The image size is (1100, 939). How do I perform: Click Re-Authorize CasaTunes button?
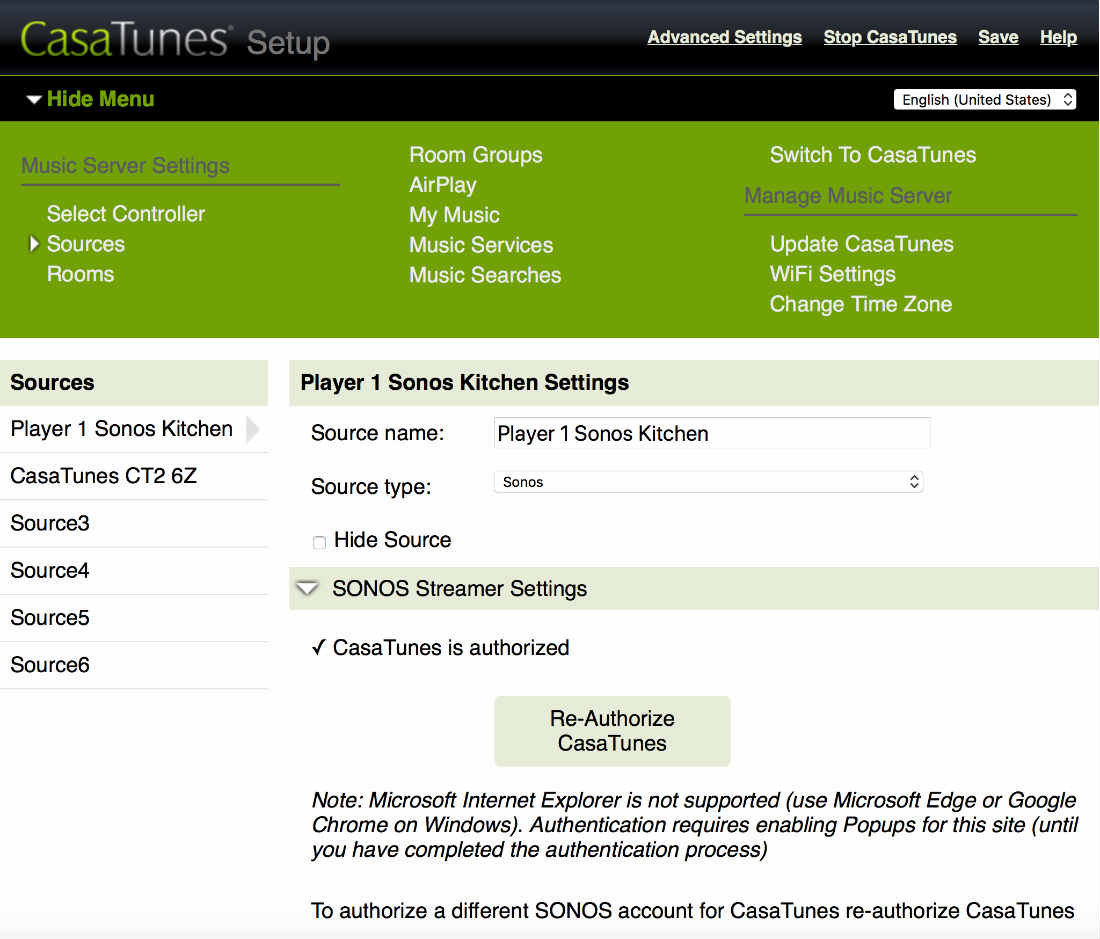[612, 731]
